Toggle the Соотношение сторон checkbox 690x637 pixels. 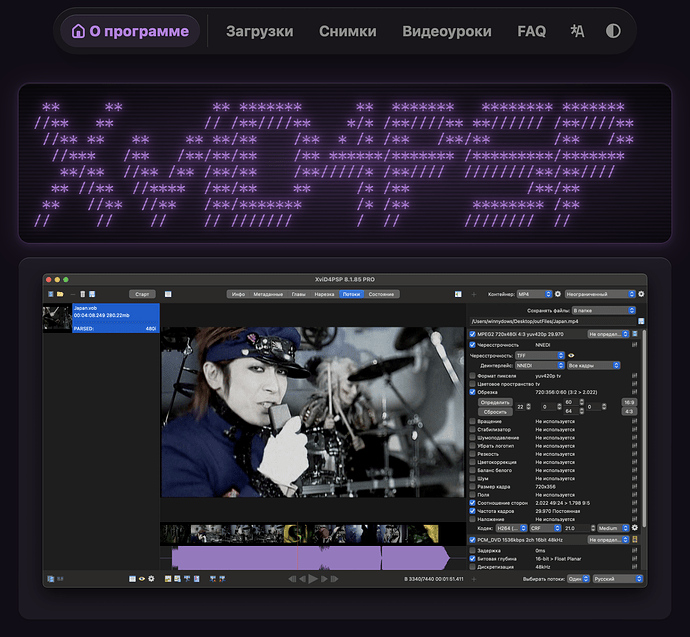coord(473,503)
